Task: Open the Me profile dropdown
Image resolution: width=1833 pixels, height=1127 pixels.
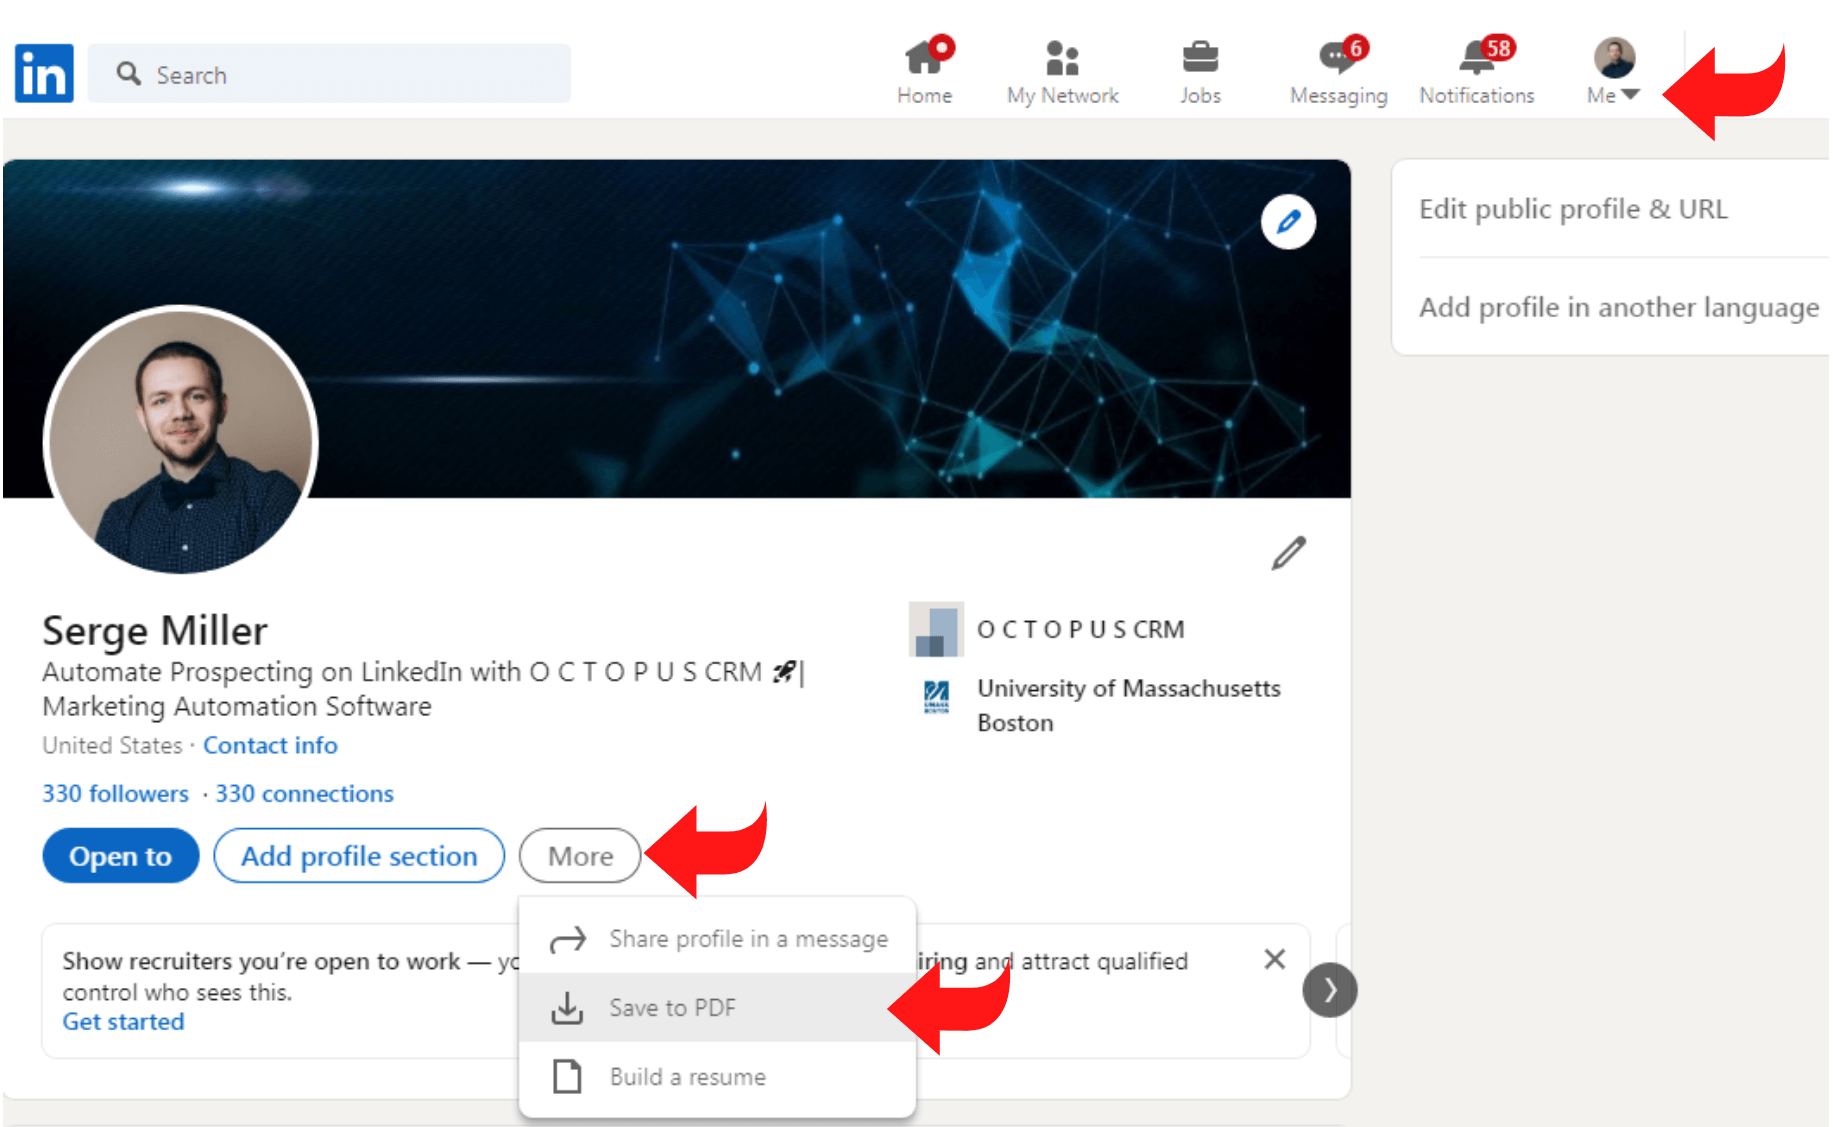Action: [x=1610, y=70]
